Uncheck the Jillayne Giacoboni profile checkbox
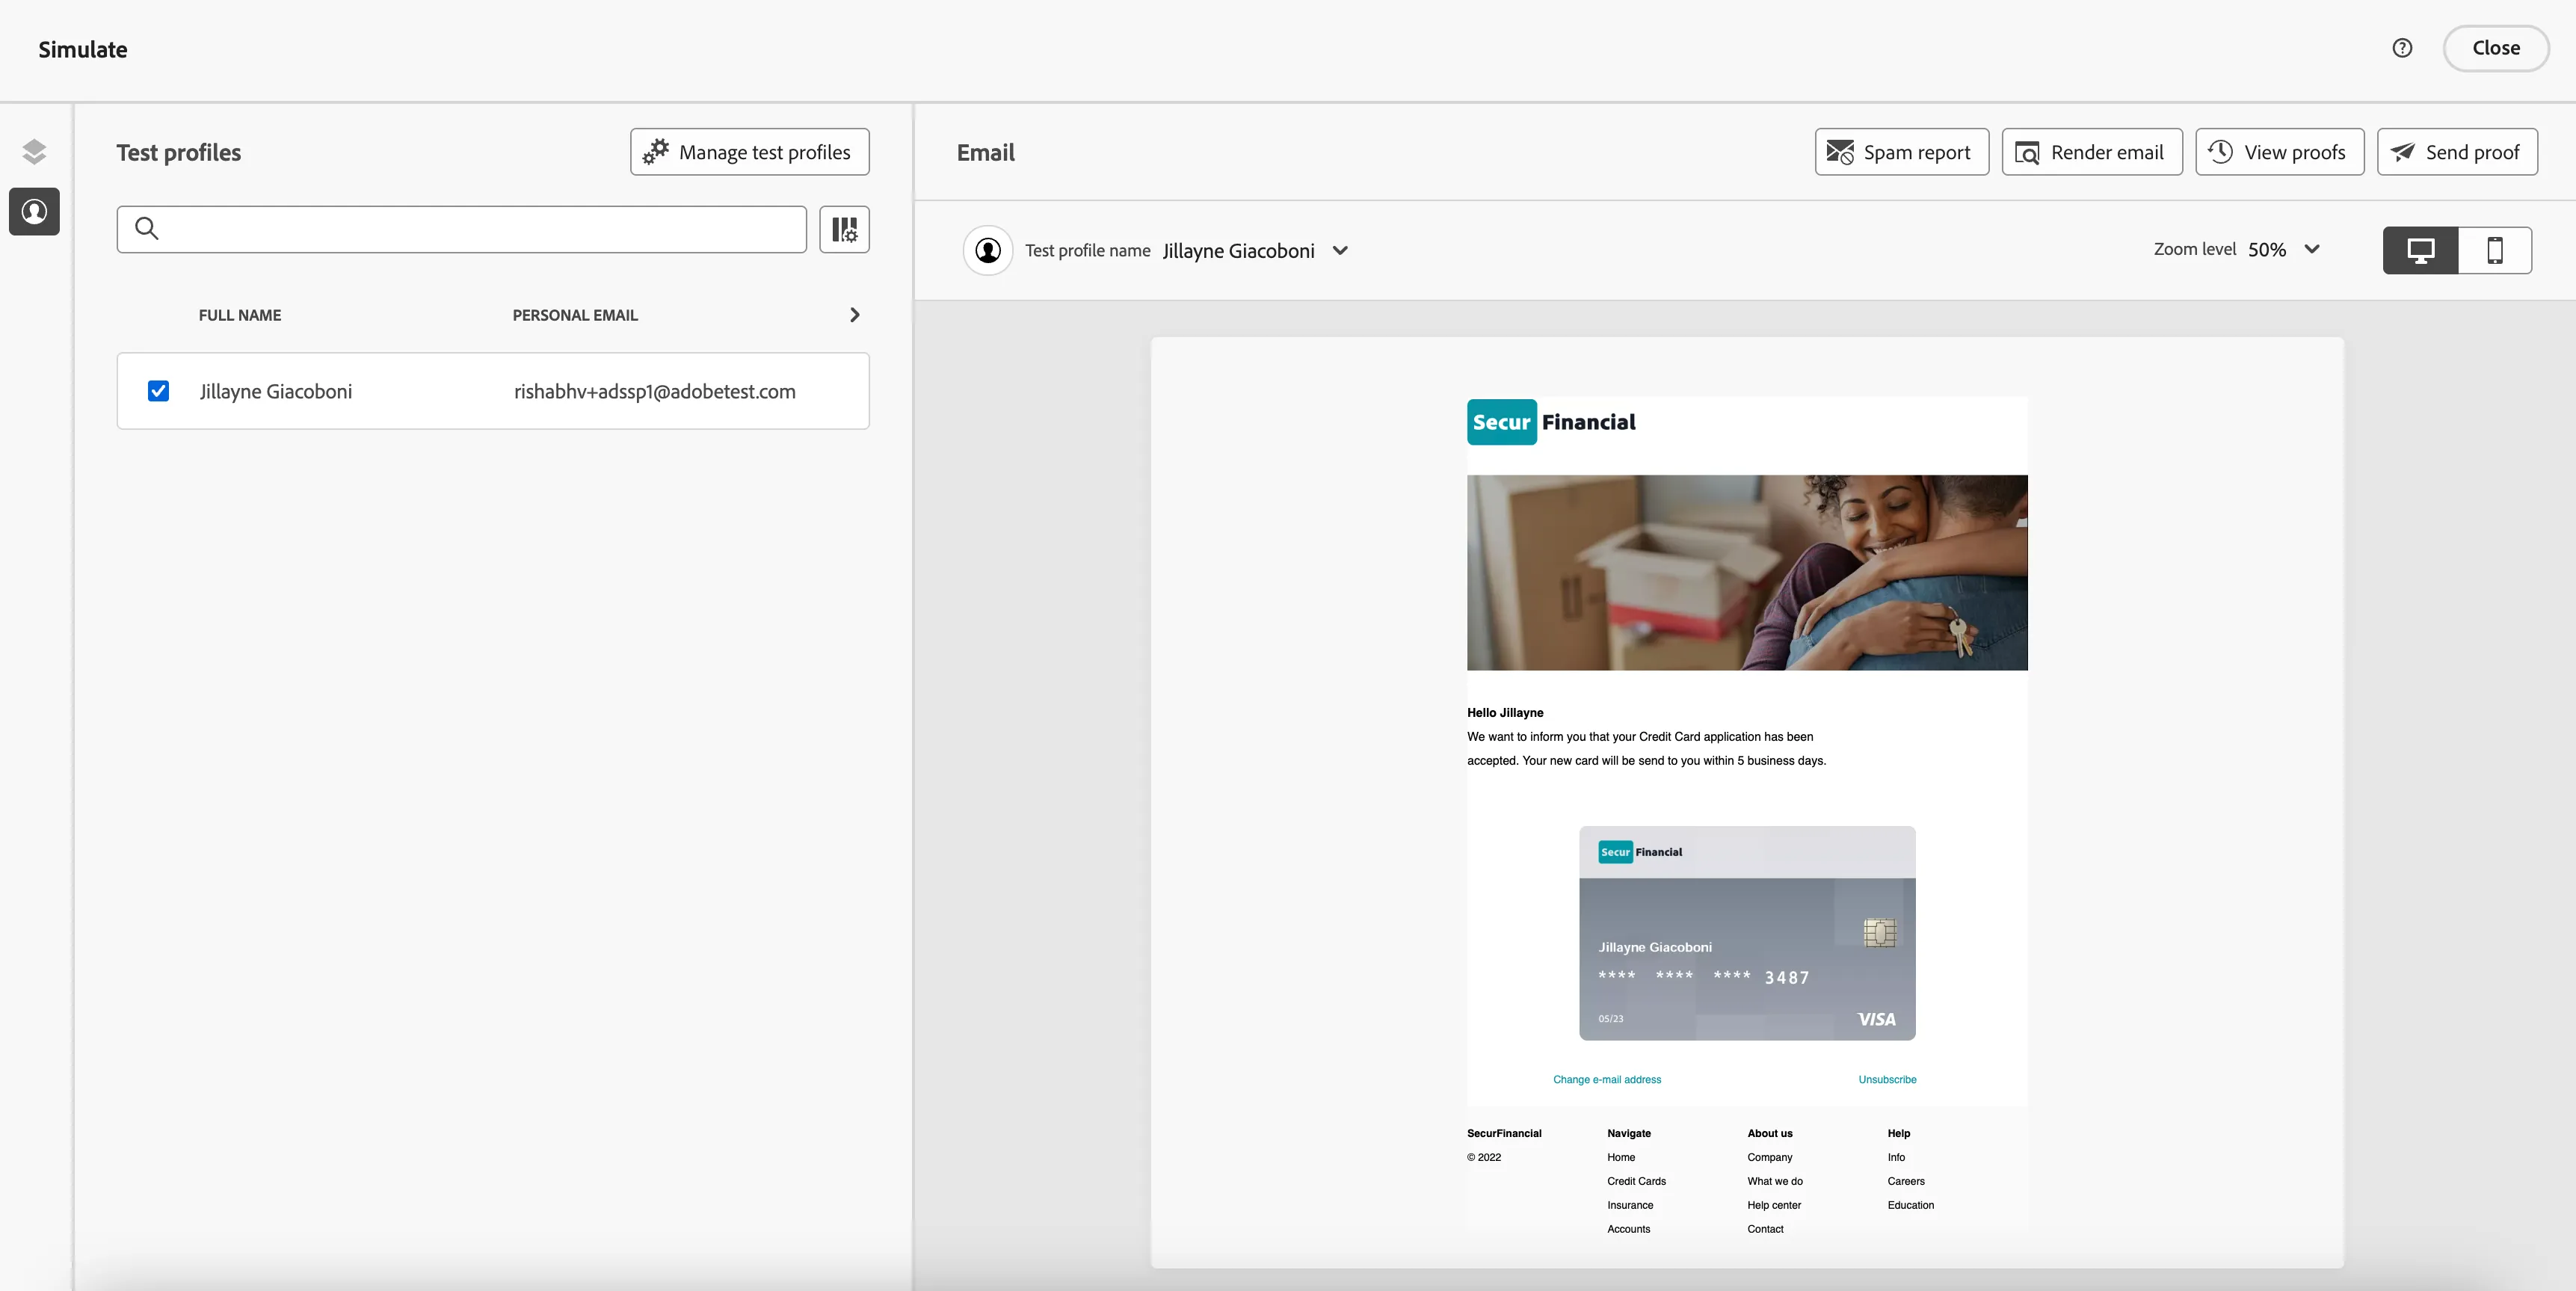2576x1291 pixels. pyautogui.click(x=158, y=391)
